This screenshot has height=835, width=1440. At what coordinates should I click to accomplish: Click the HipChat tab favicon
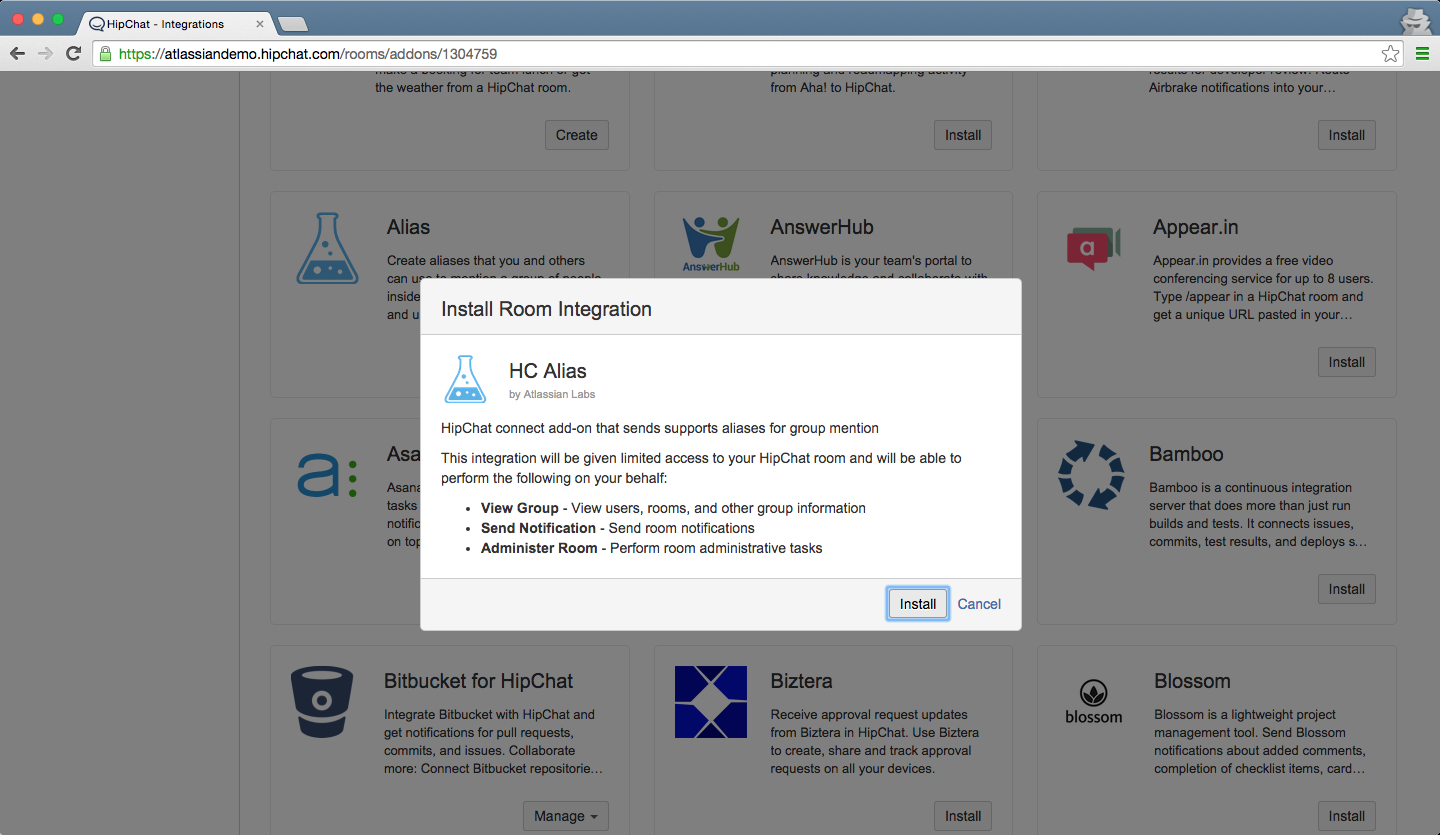pyautogui.click(x=97, y=24)
